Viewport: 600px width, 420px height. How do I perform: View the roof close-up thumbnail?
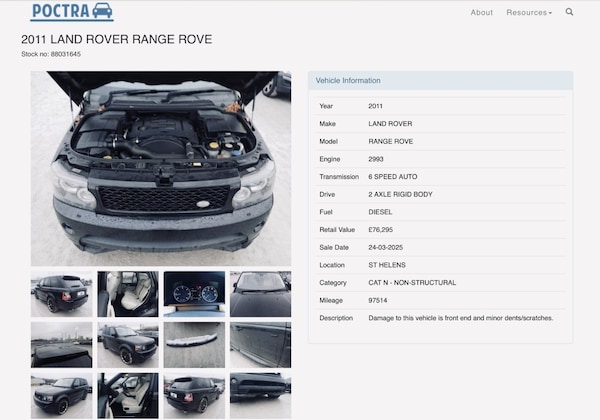click(x=61, y=345)
